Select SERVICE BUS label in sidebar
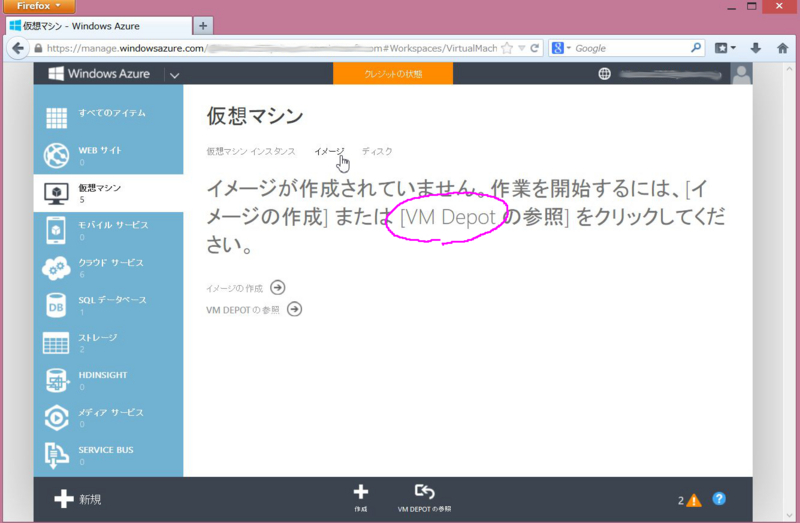The image size is (800, 523). 106,450
